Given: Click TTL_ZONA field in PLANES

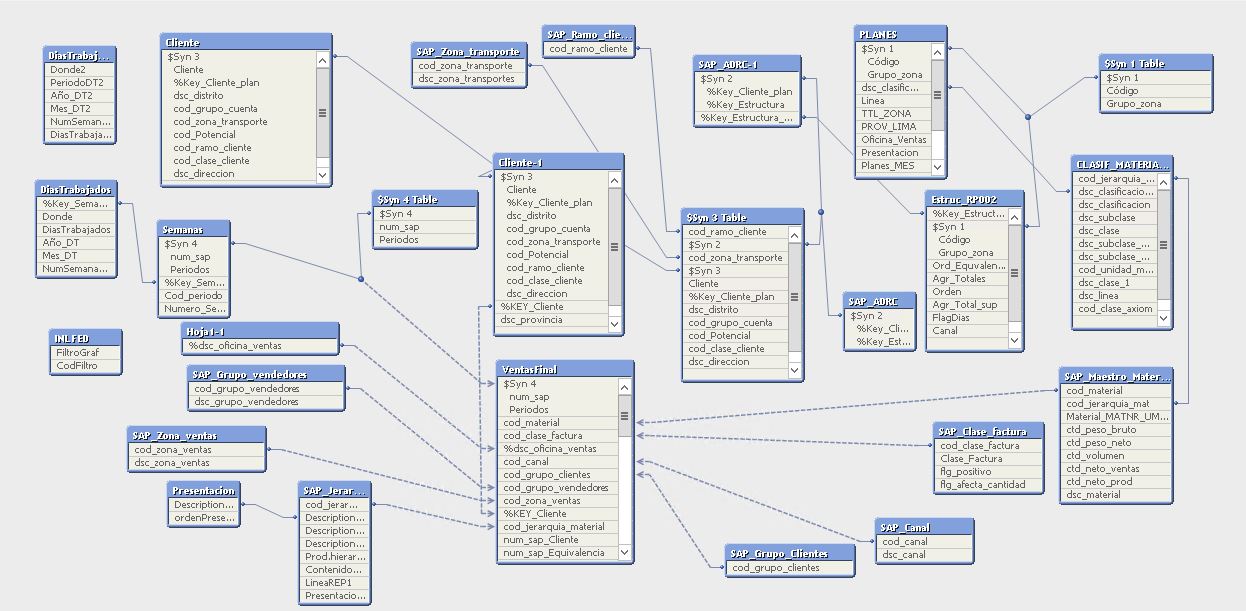Looking at the screenshot, I should tap(894, 114).
